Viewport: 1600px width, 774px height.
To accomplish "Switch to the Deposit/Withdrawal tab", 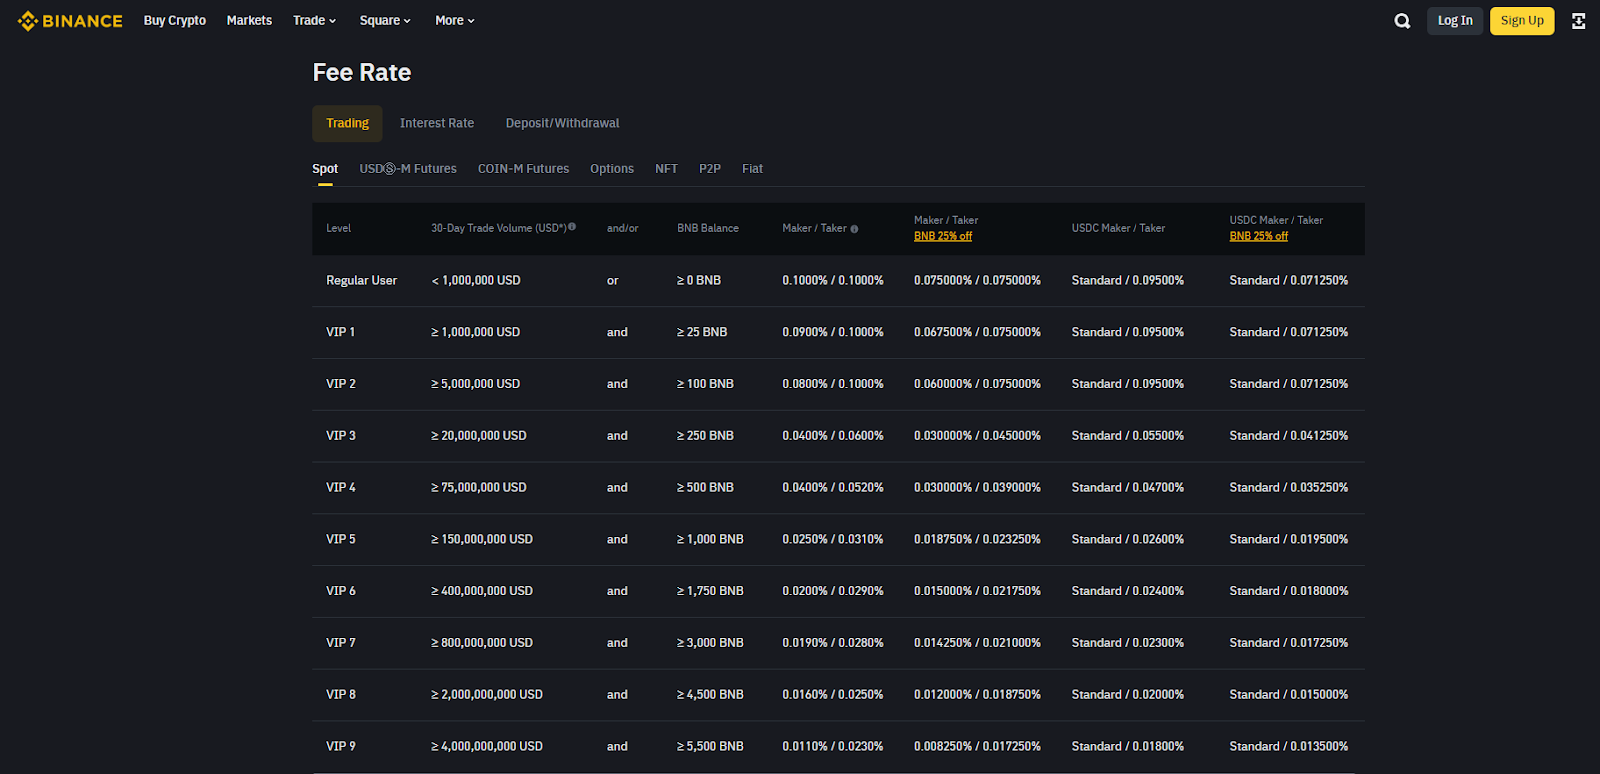I will 562,123.
